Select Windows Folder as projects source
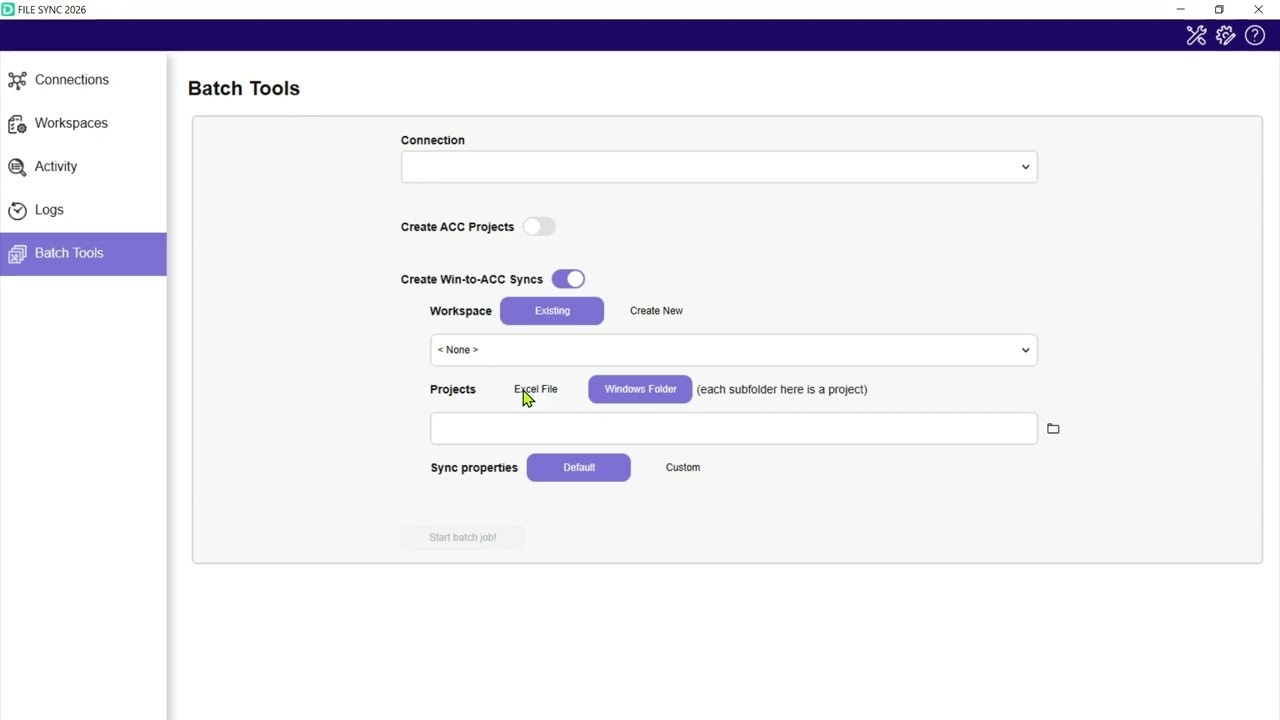The image size is (1280, 720). pos(640,389)
